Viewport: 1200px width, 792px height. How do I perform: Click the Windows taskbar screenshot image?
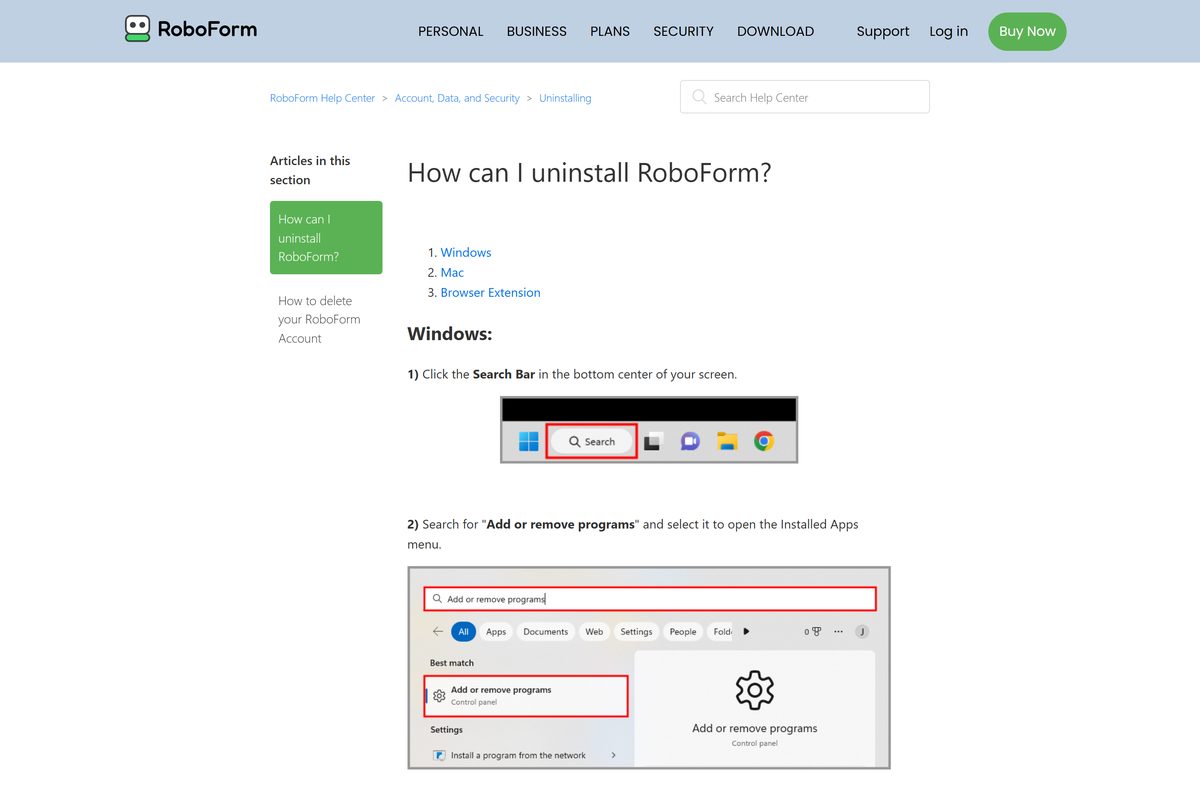coord(649,430)
